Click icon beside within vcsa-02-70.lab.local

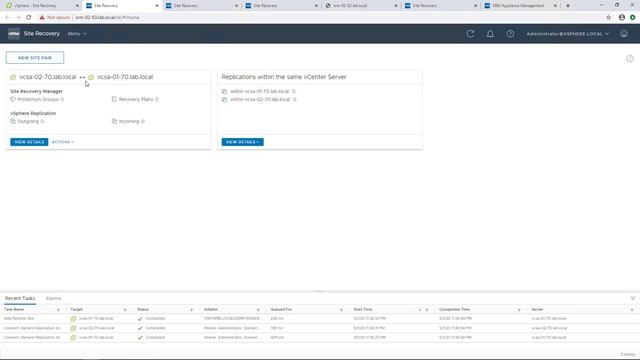pyautogui.click(x=224, y=100)
